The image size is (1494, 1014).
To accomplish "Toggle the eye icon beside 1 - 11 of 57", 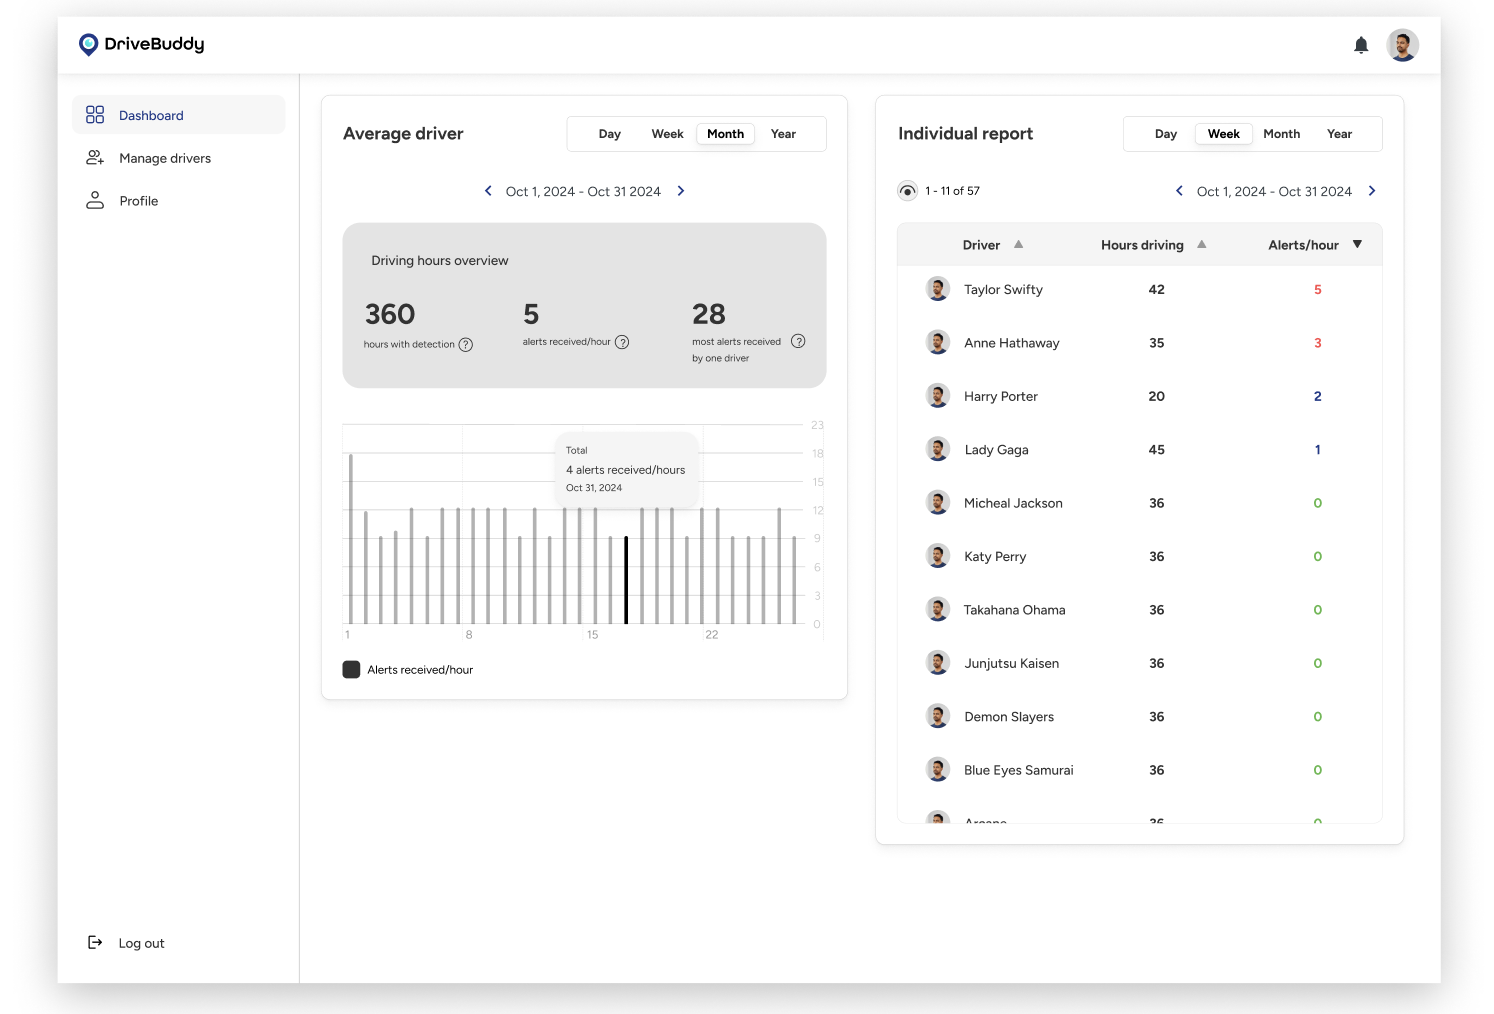I will coord(907,191).
